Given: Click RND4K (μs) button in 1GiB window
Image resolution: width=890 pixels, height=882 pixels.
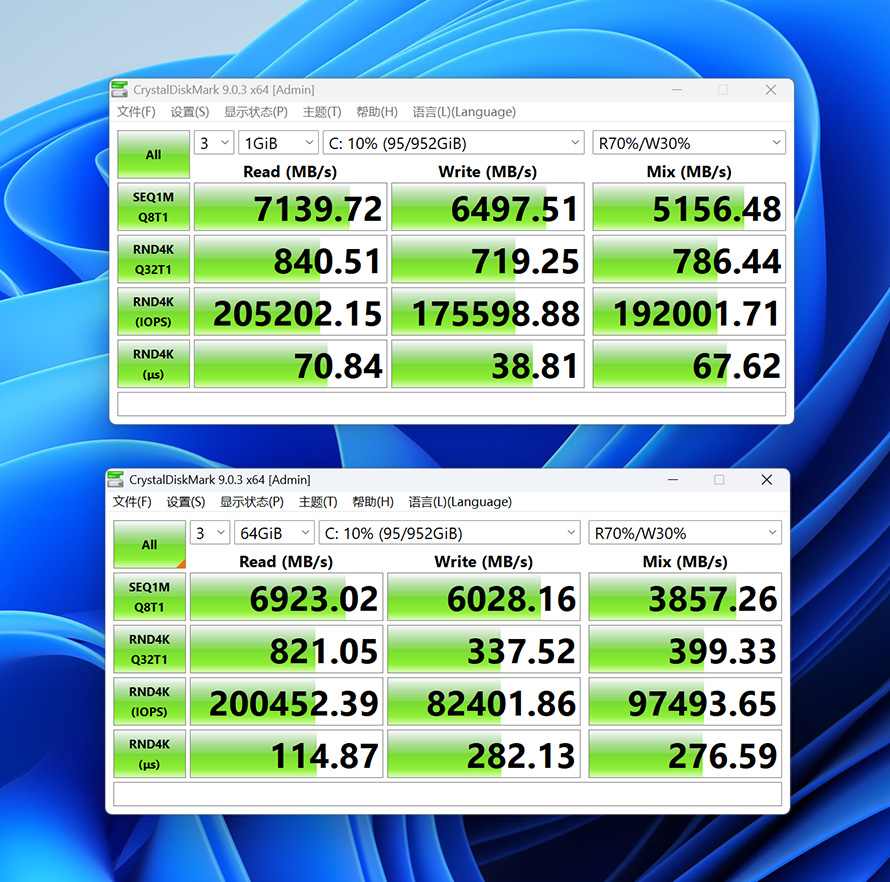Looking at the screenshot, I should coord(153,364).
